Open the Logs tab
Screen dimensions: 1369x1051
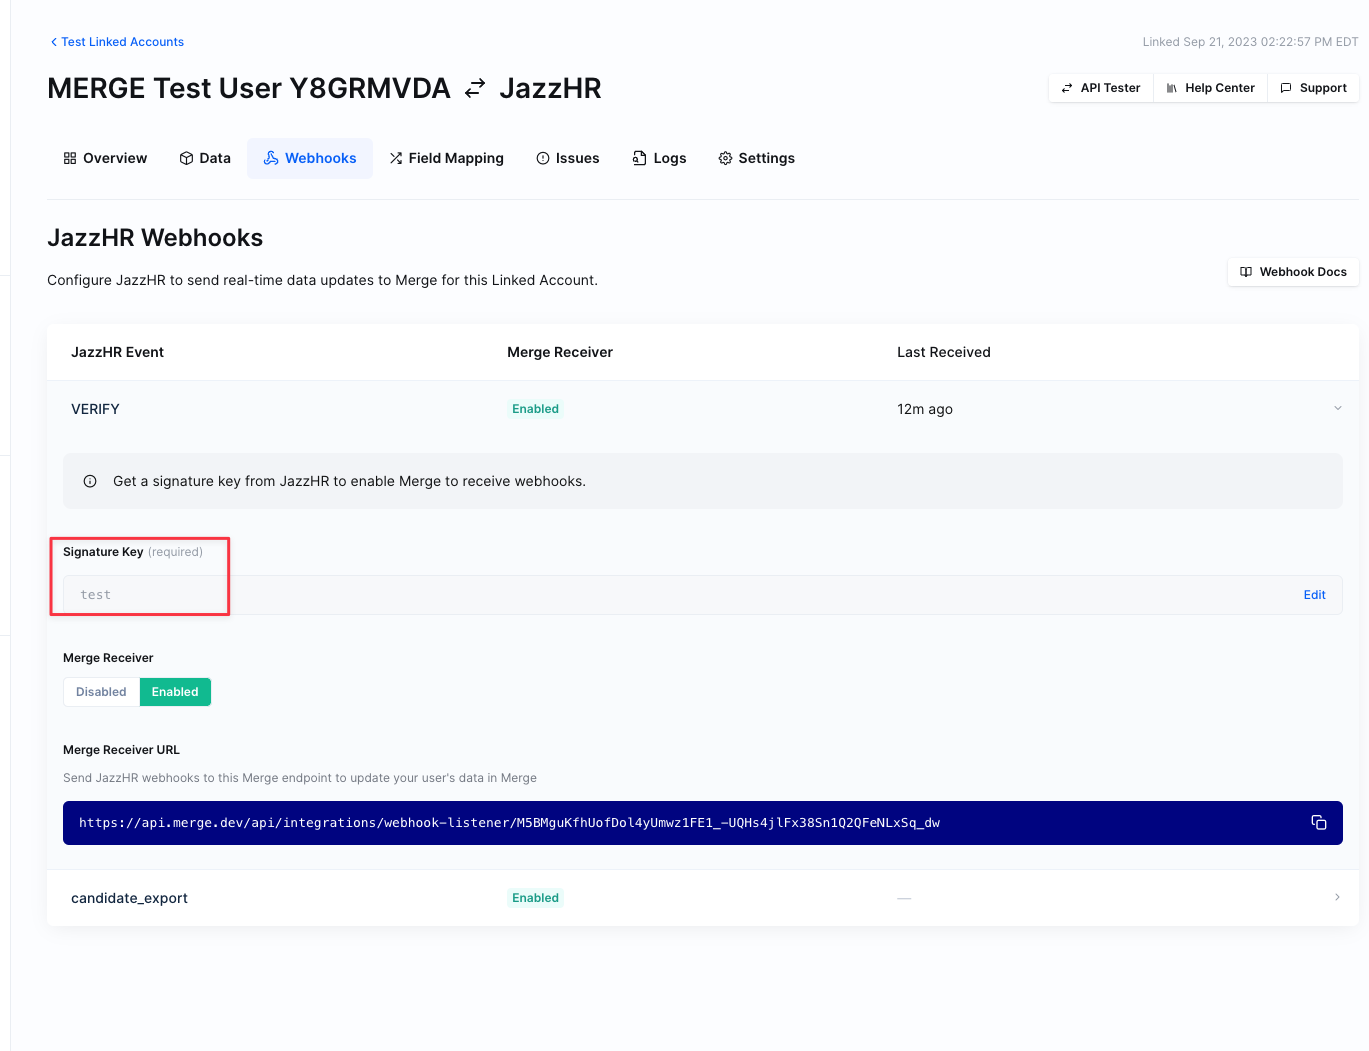(x=659, y=158)
